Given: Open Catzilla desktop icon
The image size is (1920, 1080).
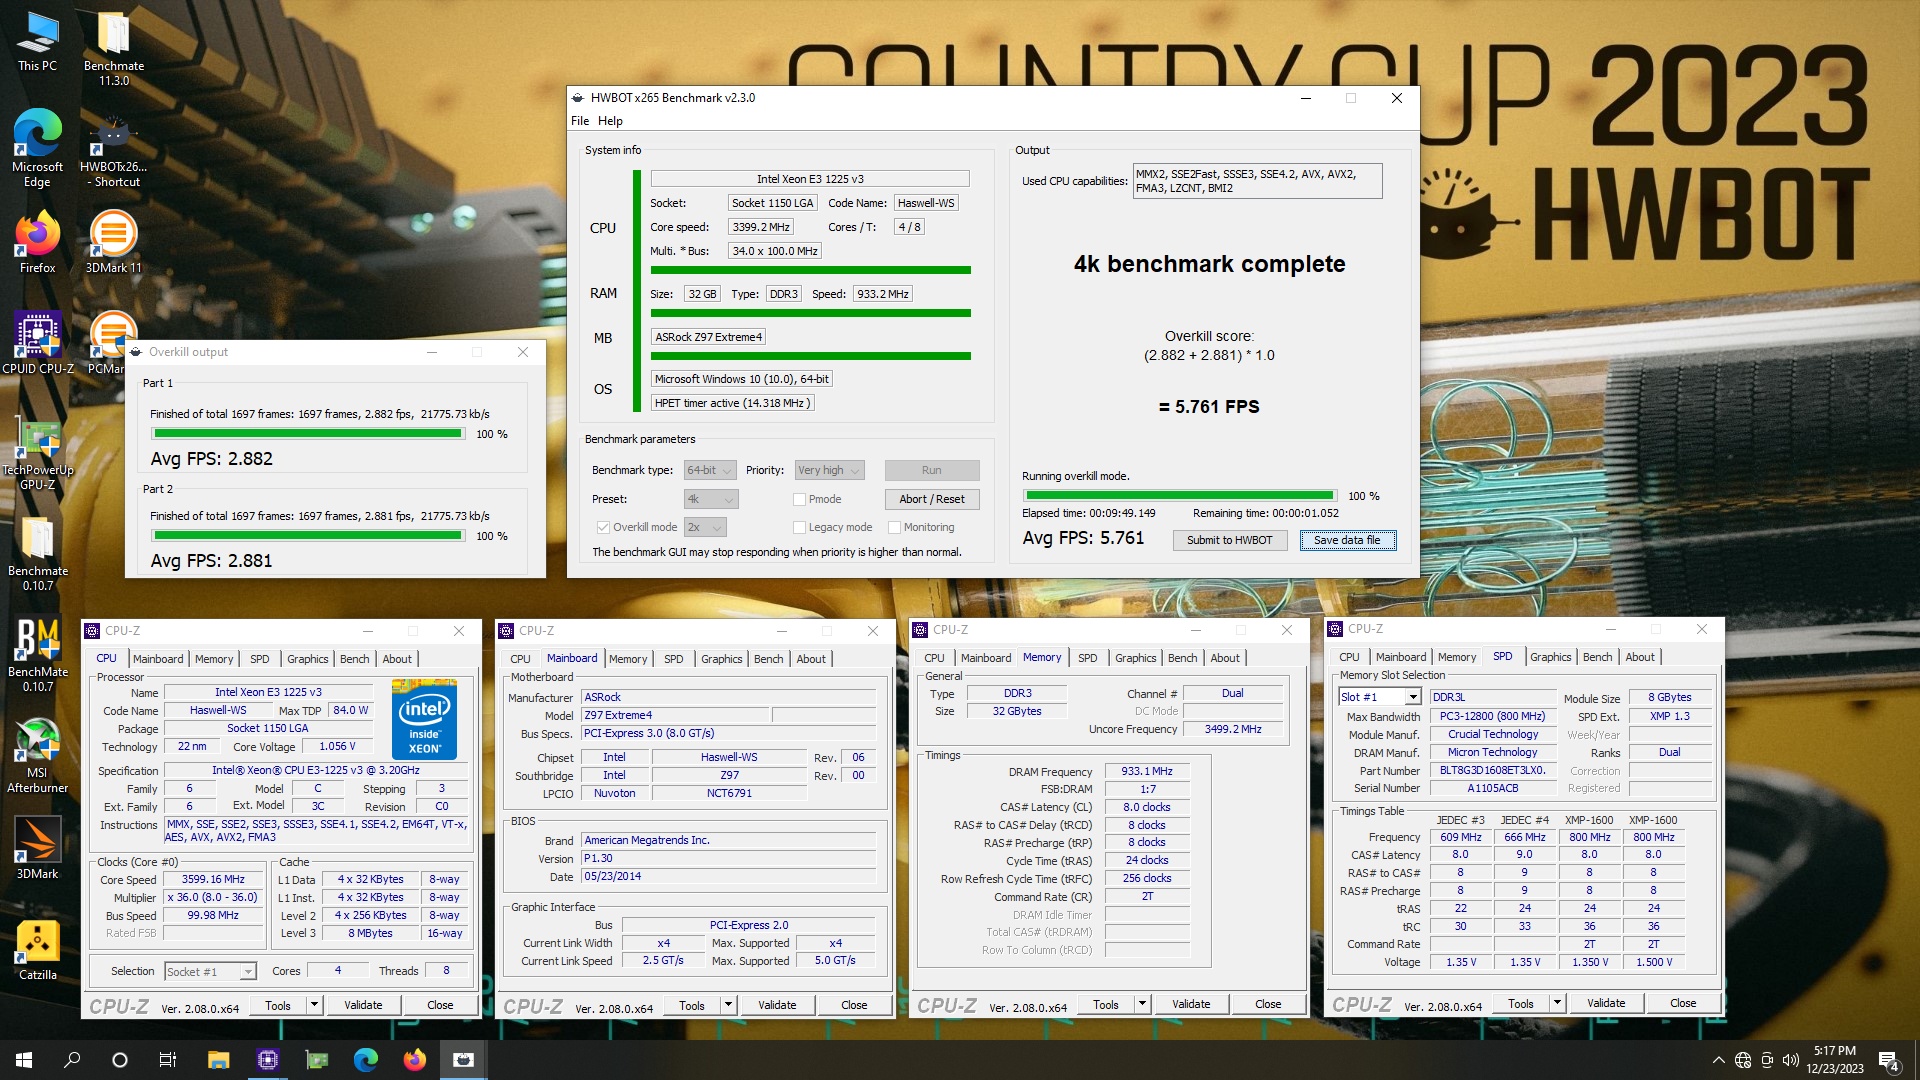Looking at the screenshot, I should pyautogui.click(x=37, y=949).
